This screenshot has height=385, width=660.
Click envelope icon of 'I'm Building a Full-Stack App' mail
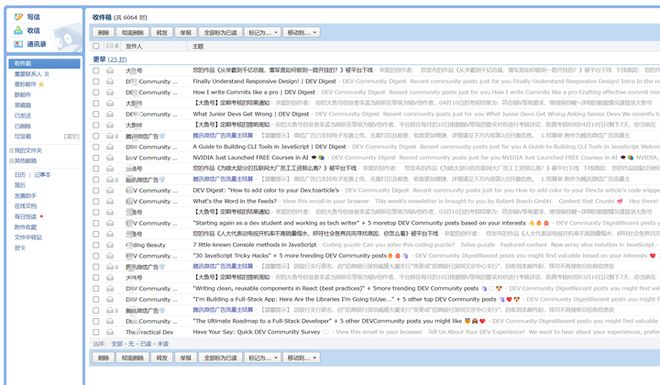point(110,300)
